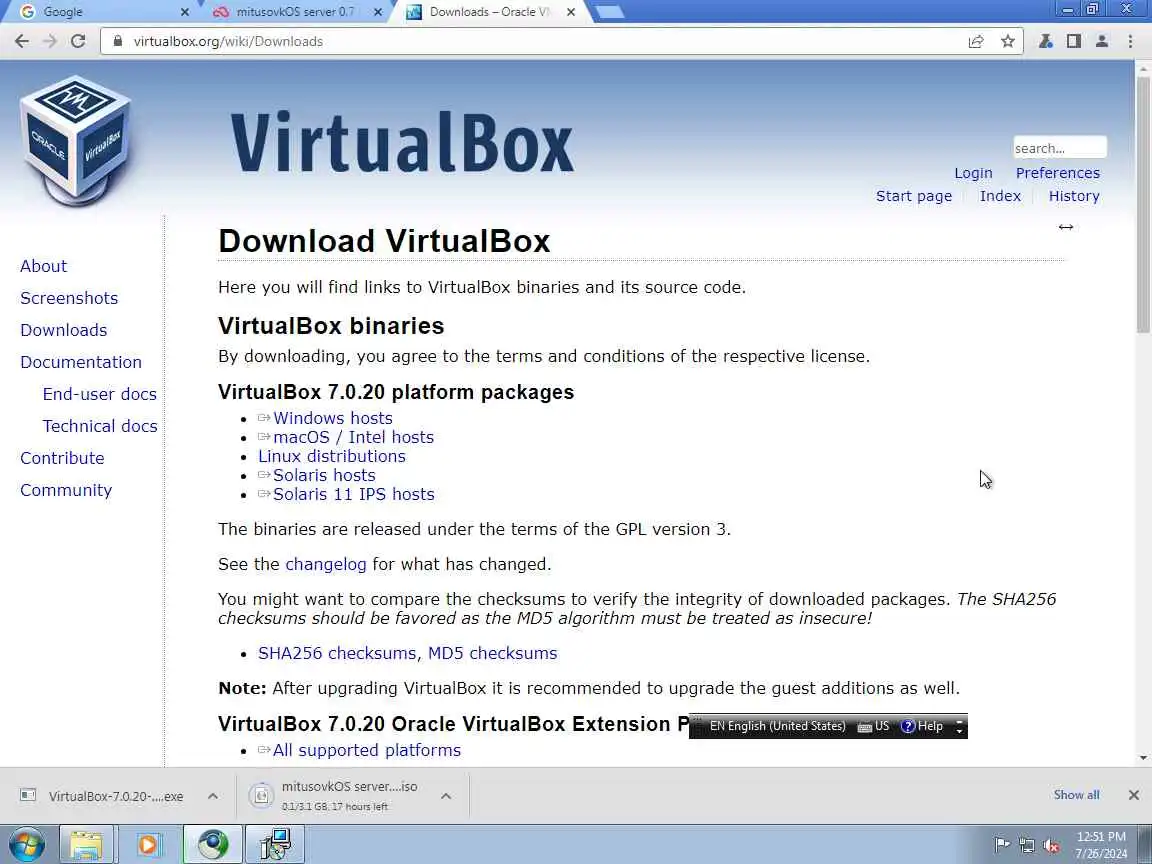Click the clock showing 12:51 PM
The width and height of the screenshot is (1152, 864).
tap(1101, 837)
